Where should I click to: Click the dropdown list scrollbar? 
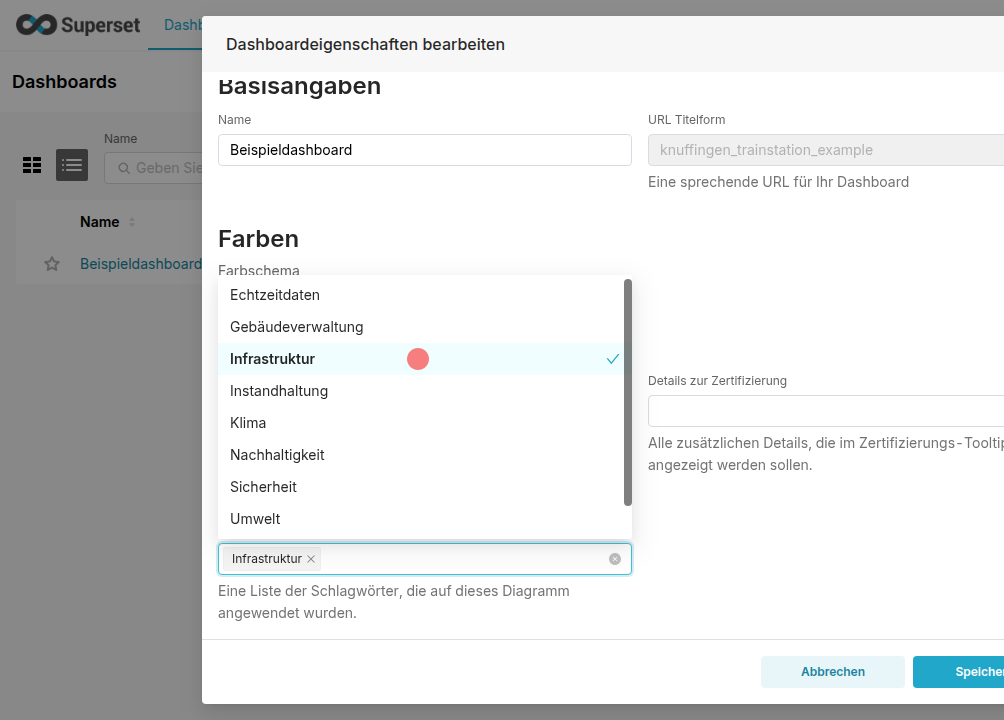coord(628,392)
